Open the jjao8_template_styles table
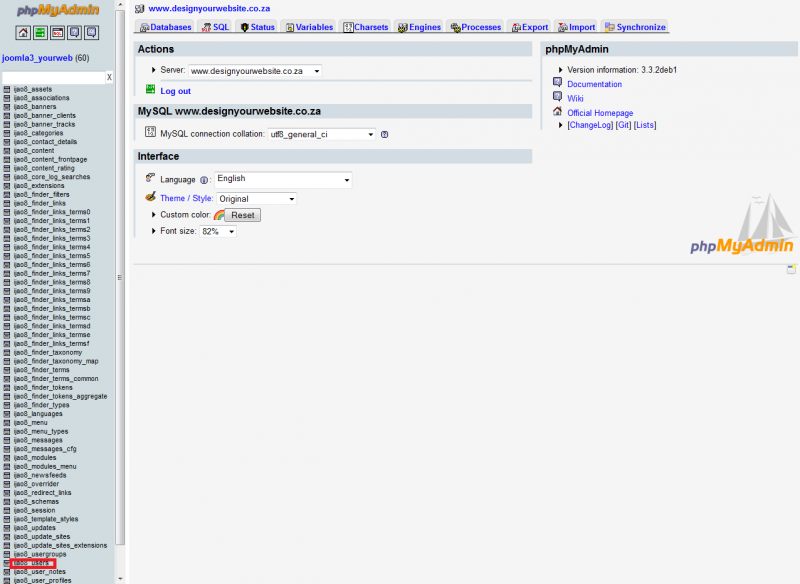This screenshot has height=584, width=800. click(x=46, y=519)
